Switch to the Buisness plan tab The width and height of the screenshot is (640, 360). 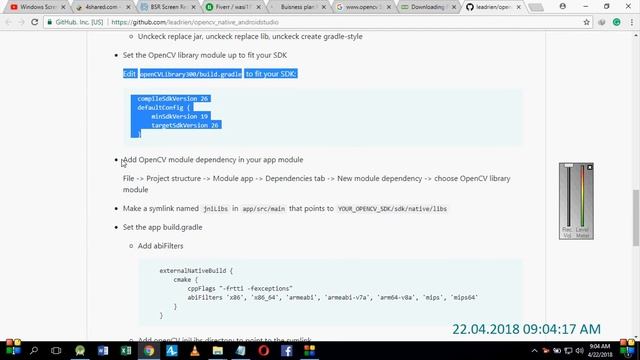coord(299,7)
